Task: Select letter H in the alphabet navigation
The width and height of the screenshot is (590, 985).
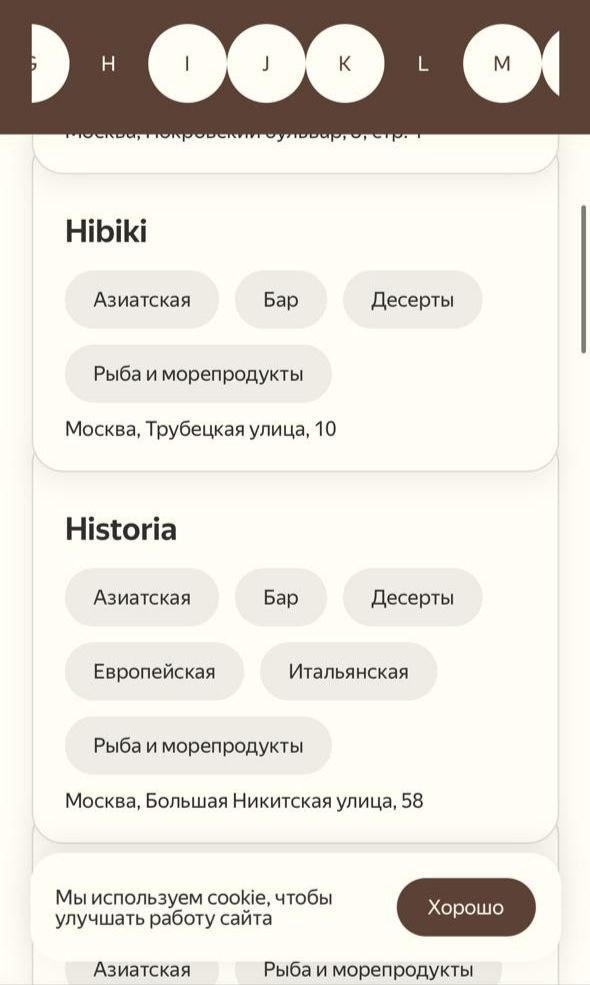Action: (x=107, y=63)
